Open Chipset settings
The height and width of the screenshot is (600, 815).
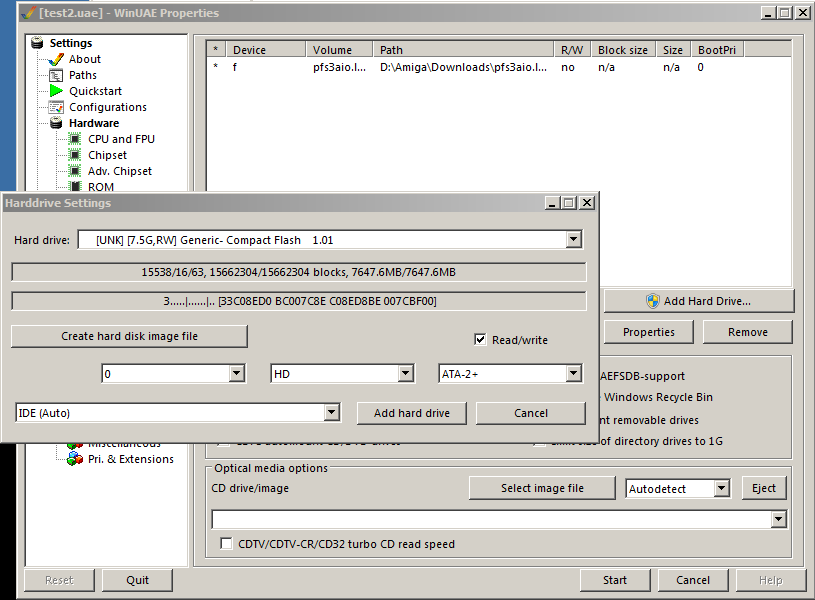pos(72,155)
